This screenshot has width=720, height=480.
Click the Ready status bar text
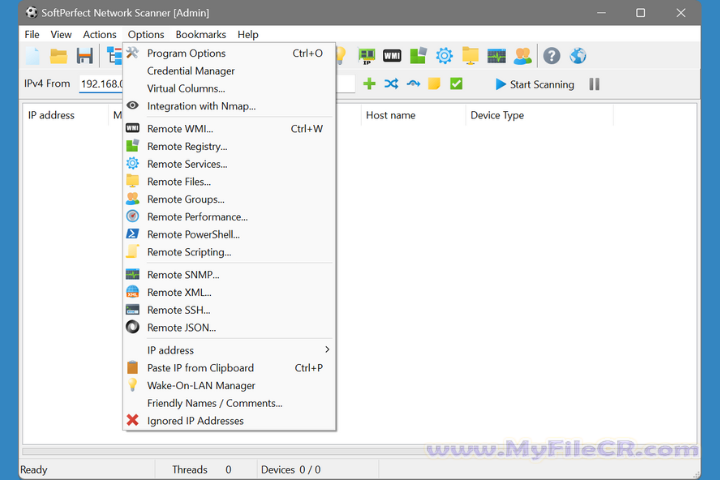point(34,469)
